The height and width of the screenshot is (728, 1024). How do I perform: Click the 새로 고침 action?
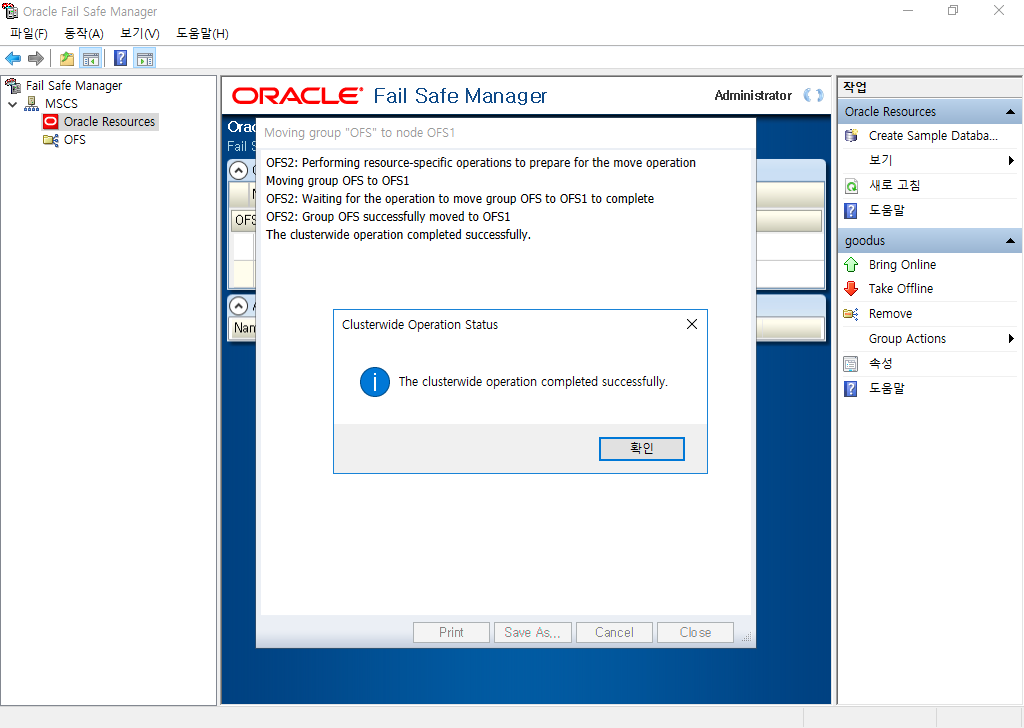coord(894,185)
